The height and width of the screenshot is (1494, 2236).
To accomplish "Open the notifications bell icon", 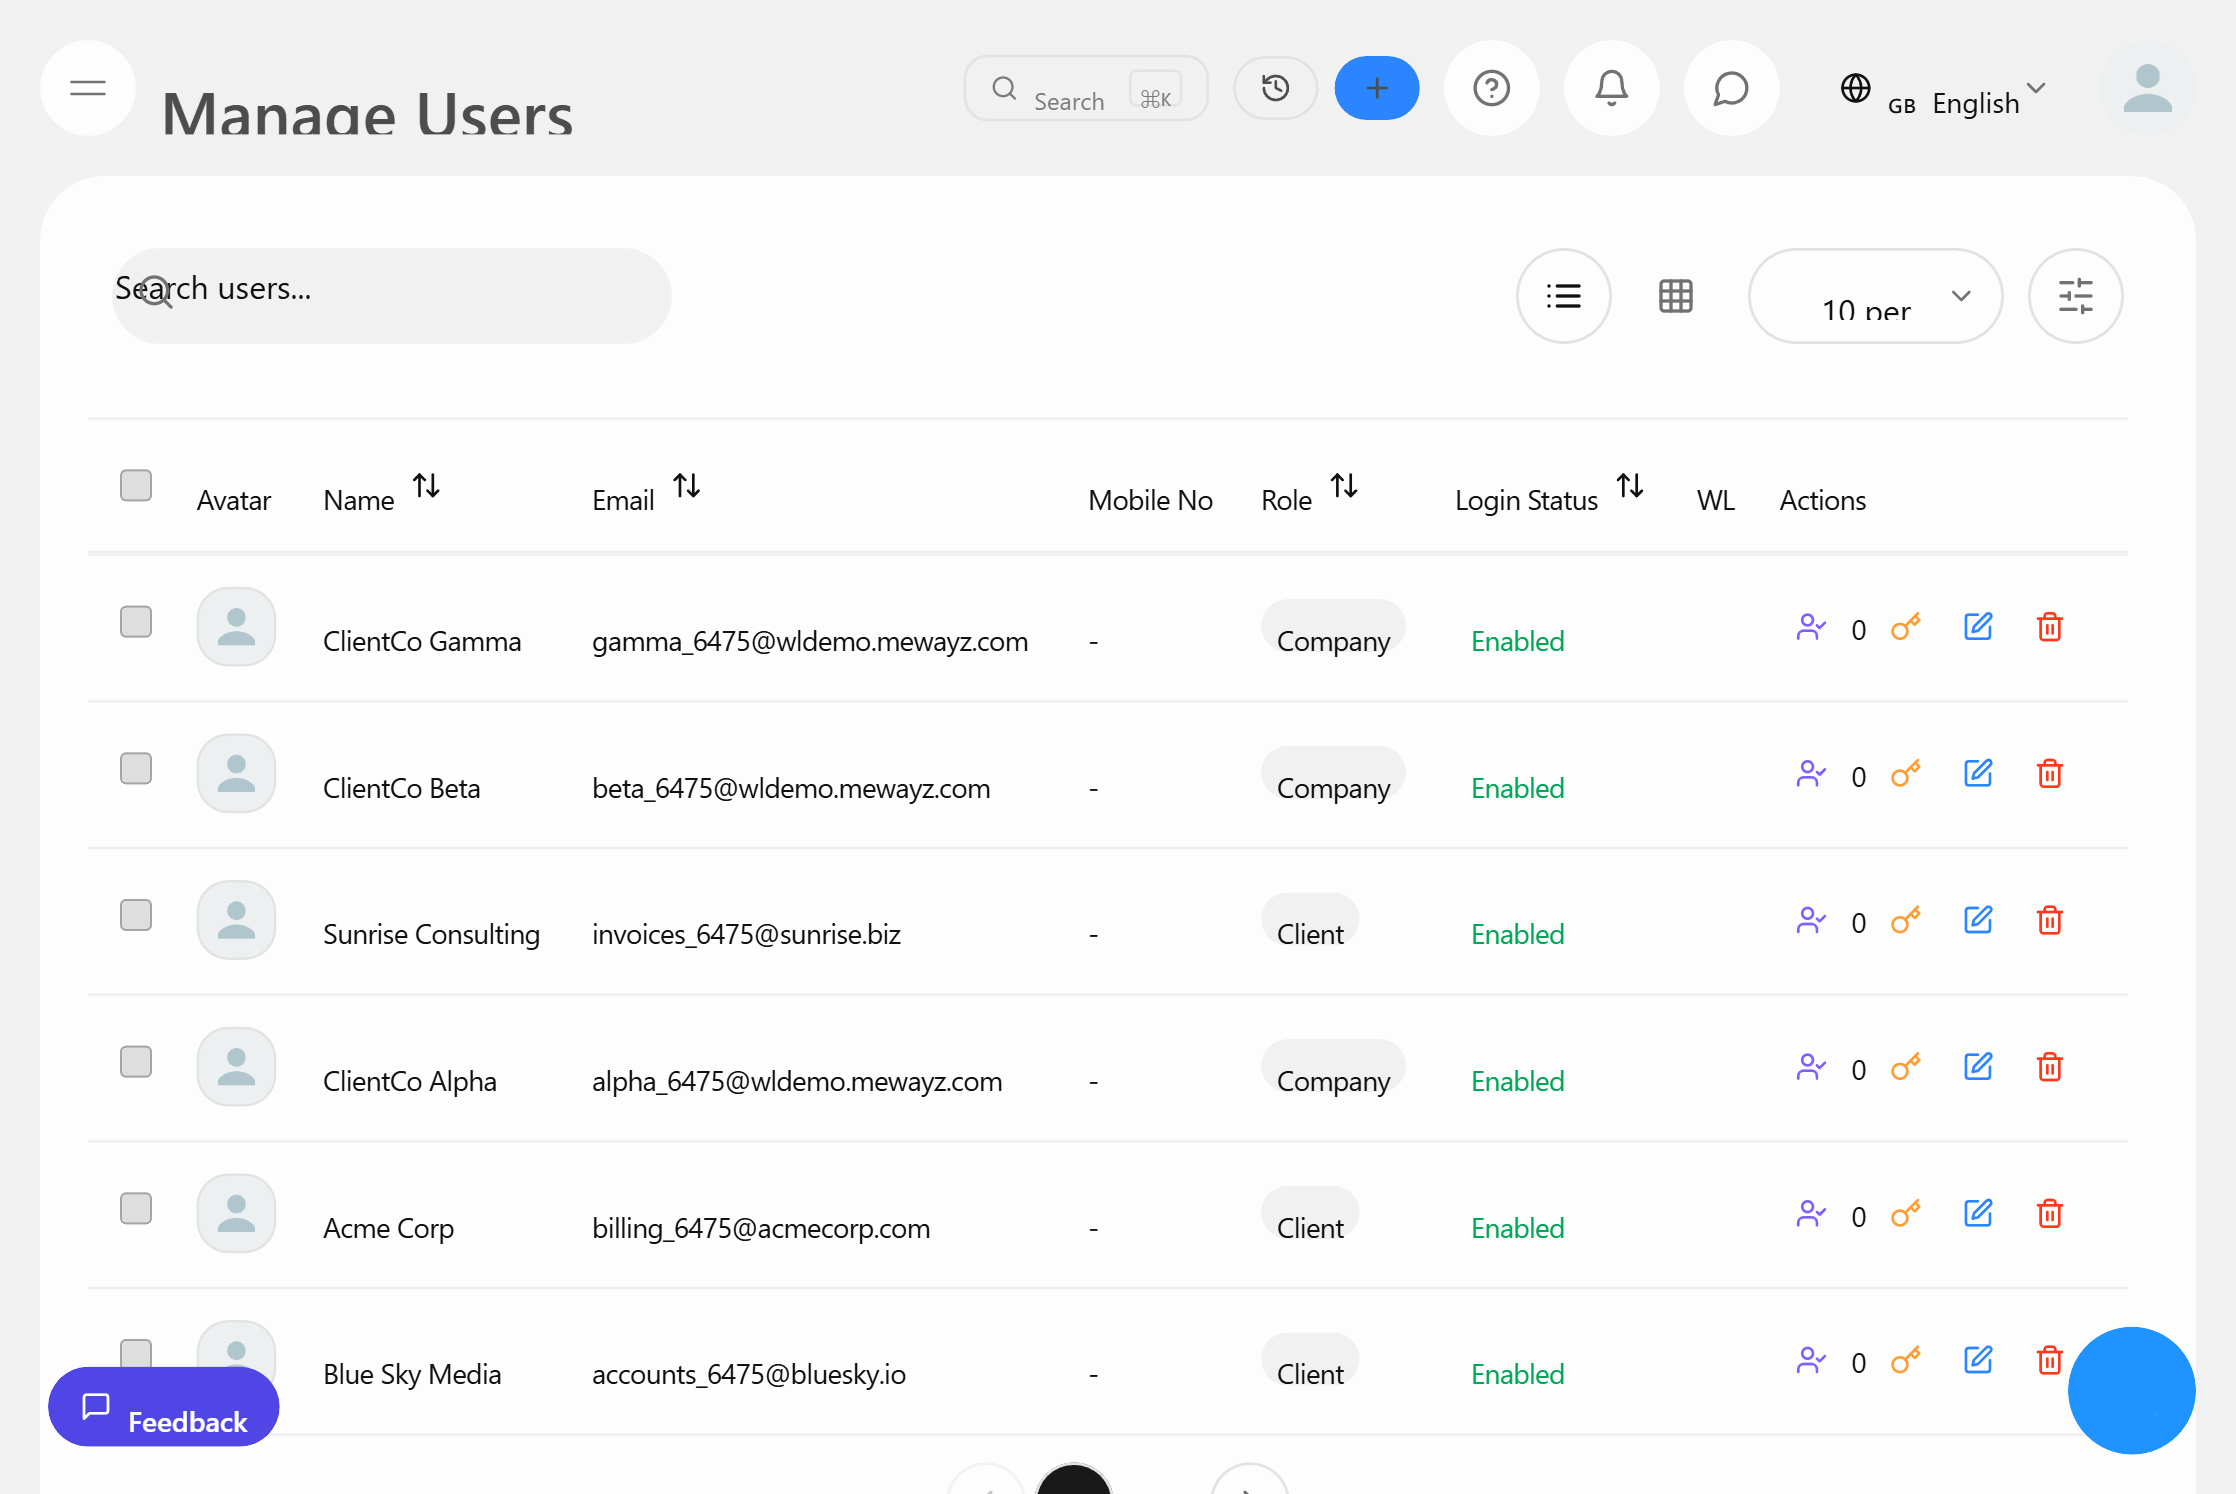I will 1610,88.
